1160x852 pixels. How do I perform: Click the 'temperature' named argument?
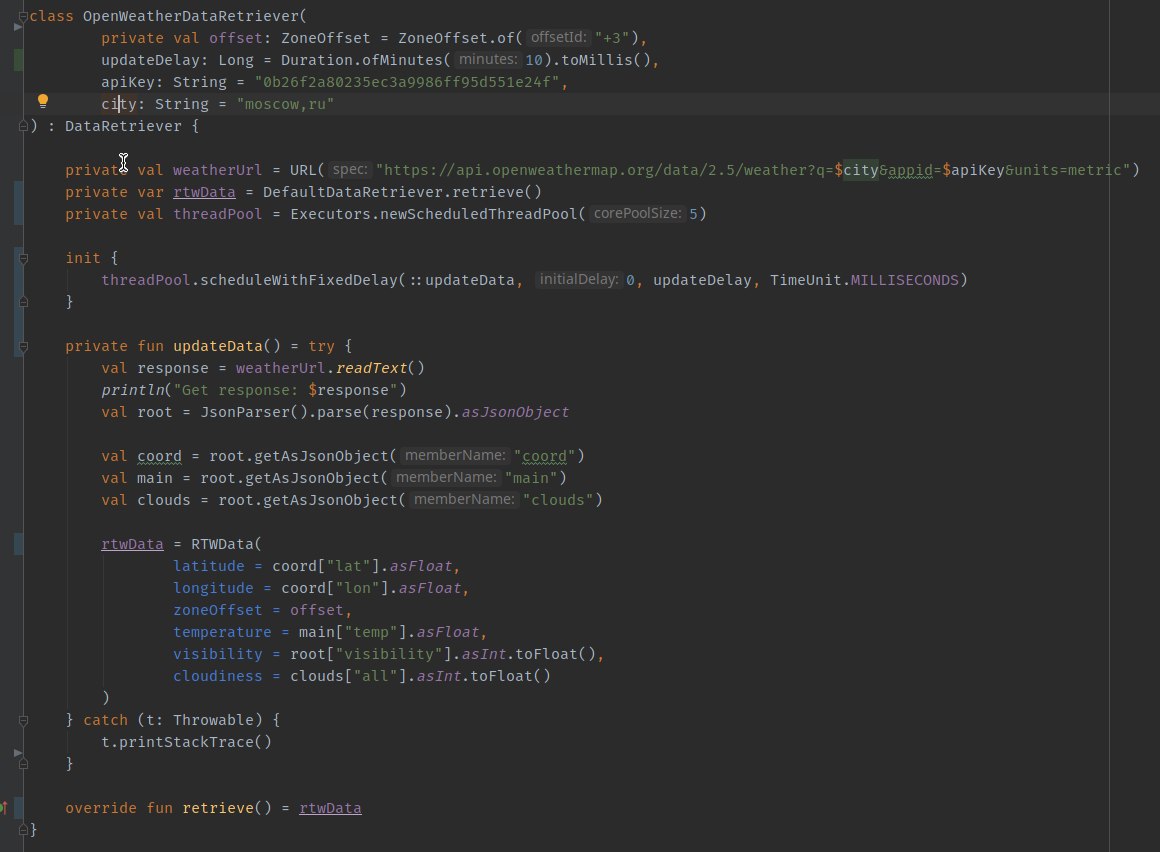tap(222, 632)
